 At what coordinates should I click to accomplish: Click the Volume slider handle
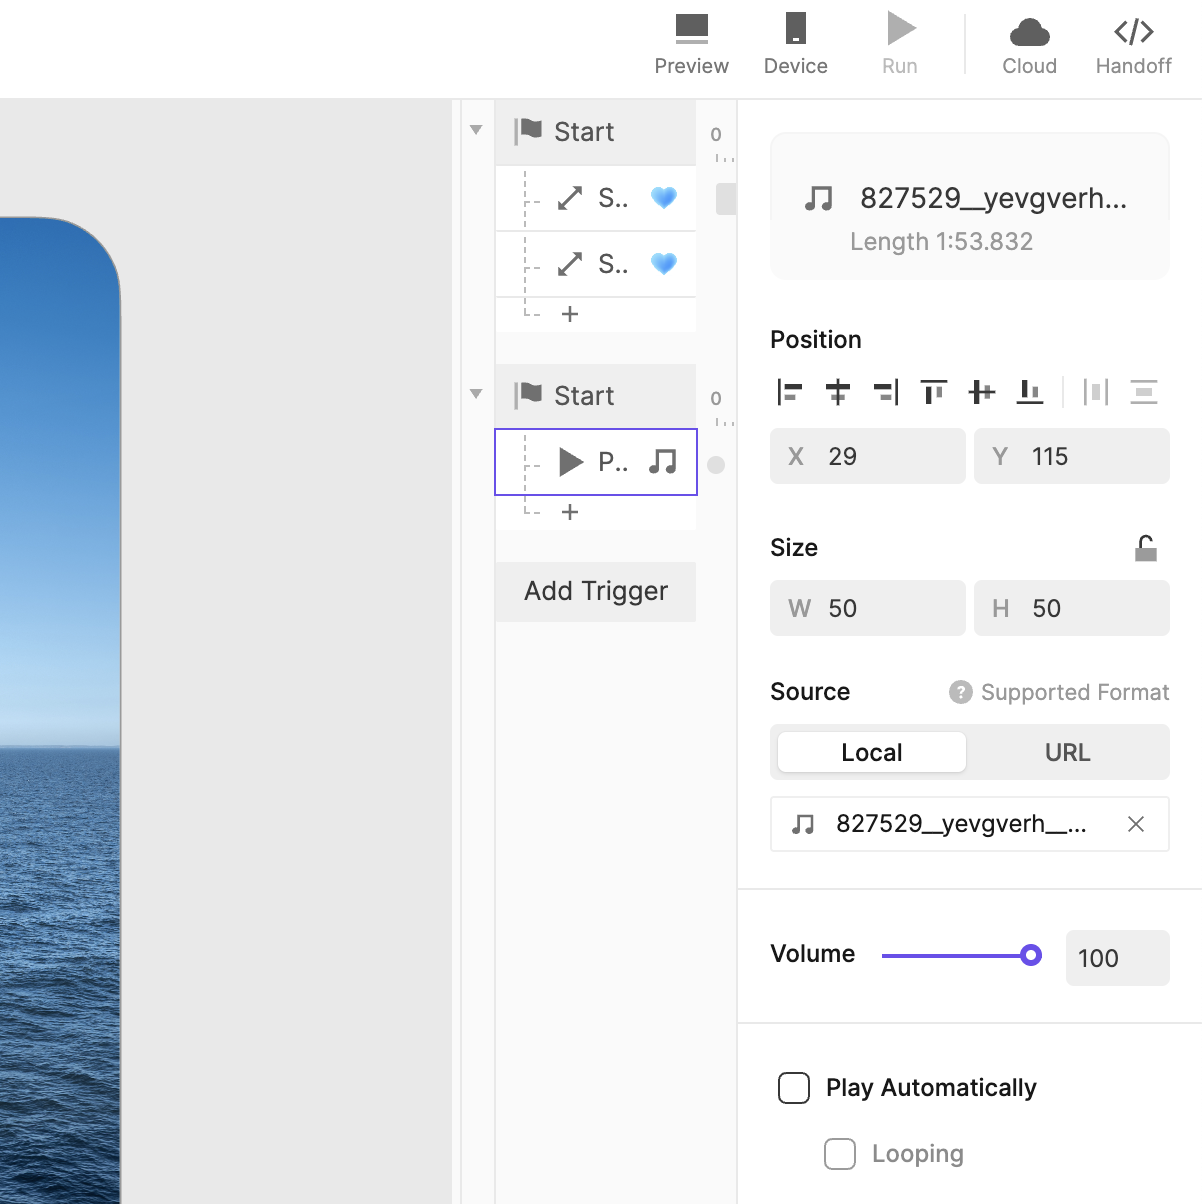[1031, 956]
